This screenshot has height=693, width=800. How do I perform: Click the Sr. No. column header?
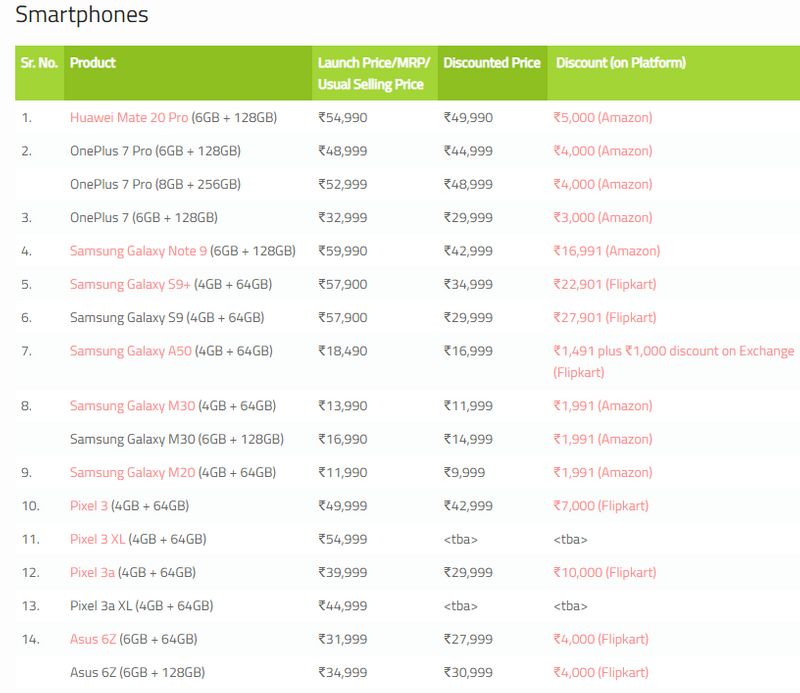tap(39, 63)
